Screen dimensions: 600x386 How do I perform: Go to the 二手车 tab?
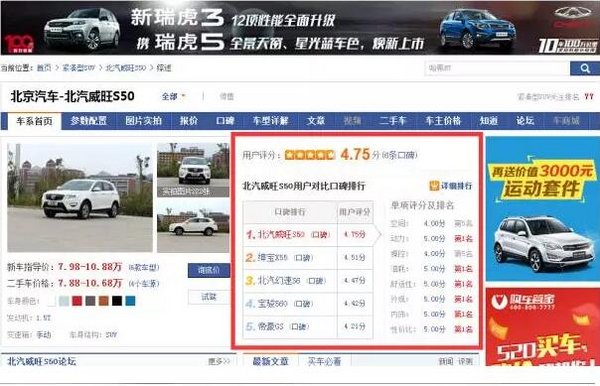point(393,121)
